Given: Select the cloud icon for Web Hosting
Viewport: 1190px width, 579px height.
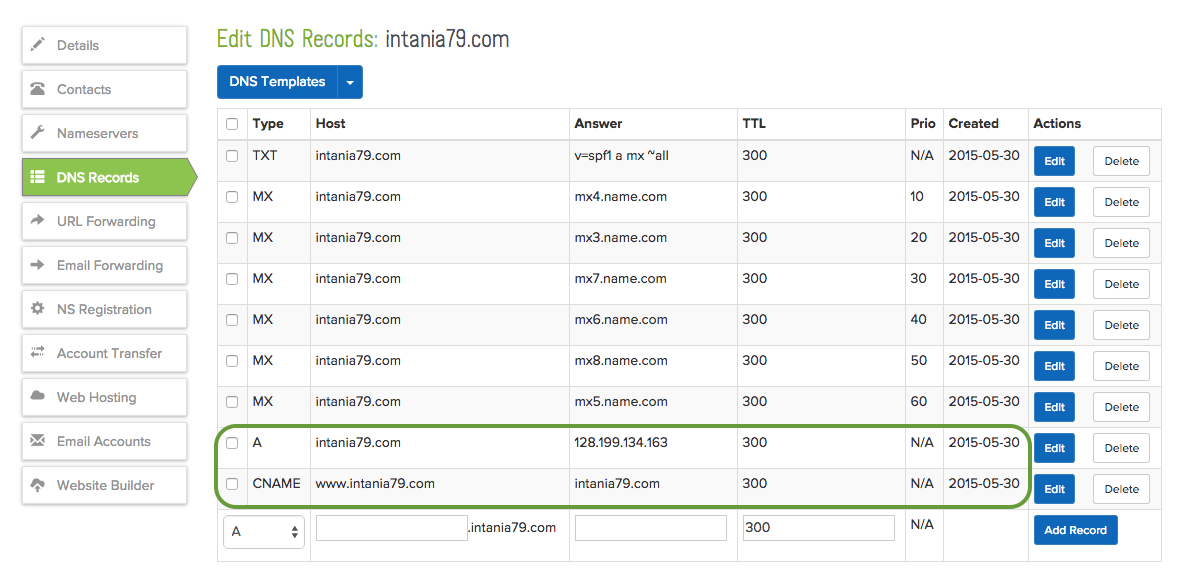Looking at the screenshot, I should pyautogui.click(x=38, y=397).
